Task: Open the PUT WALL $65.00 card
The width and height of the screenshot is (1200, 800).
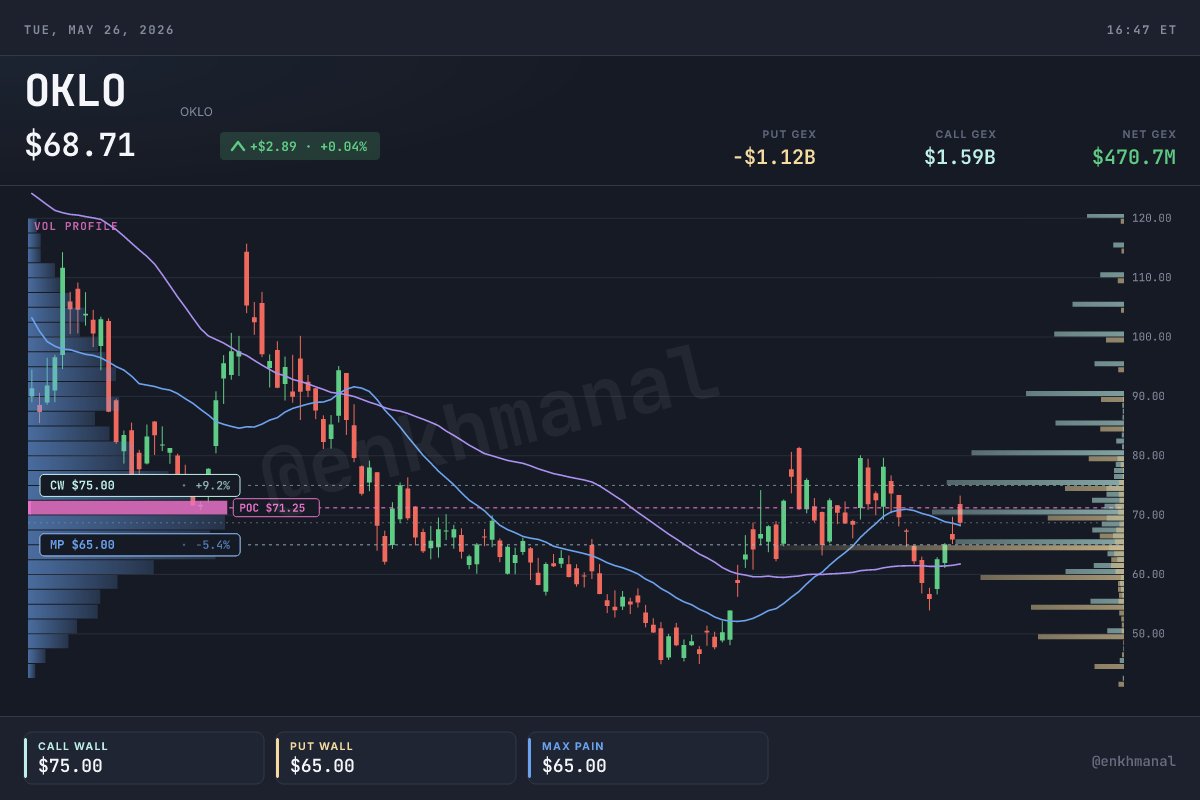Action: (x=396, y=758)
